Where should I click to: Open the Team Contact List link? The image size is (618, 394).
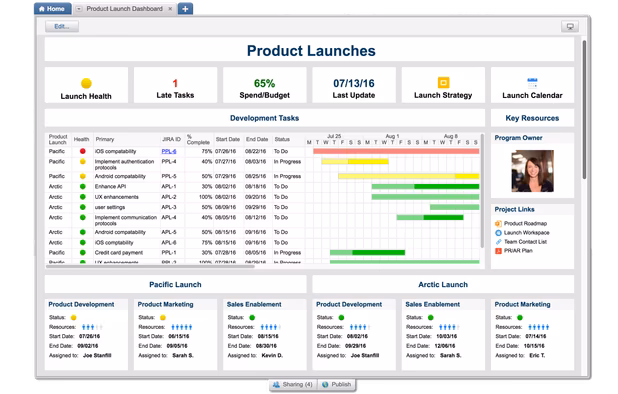coord(525,242)
